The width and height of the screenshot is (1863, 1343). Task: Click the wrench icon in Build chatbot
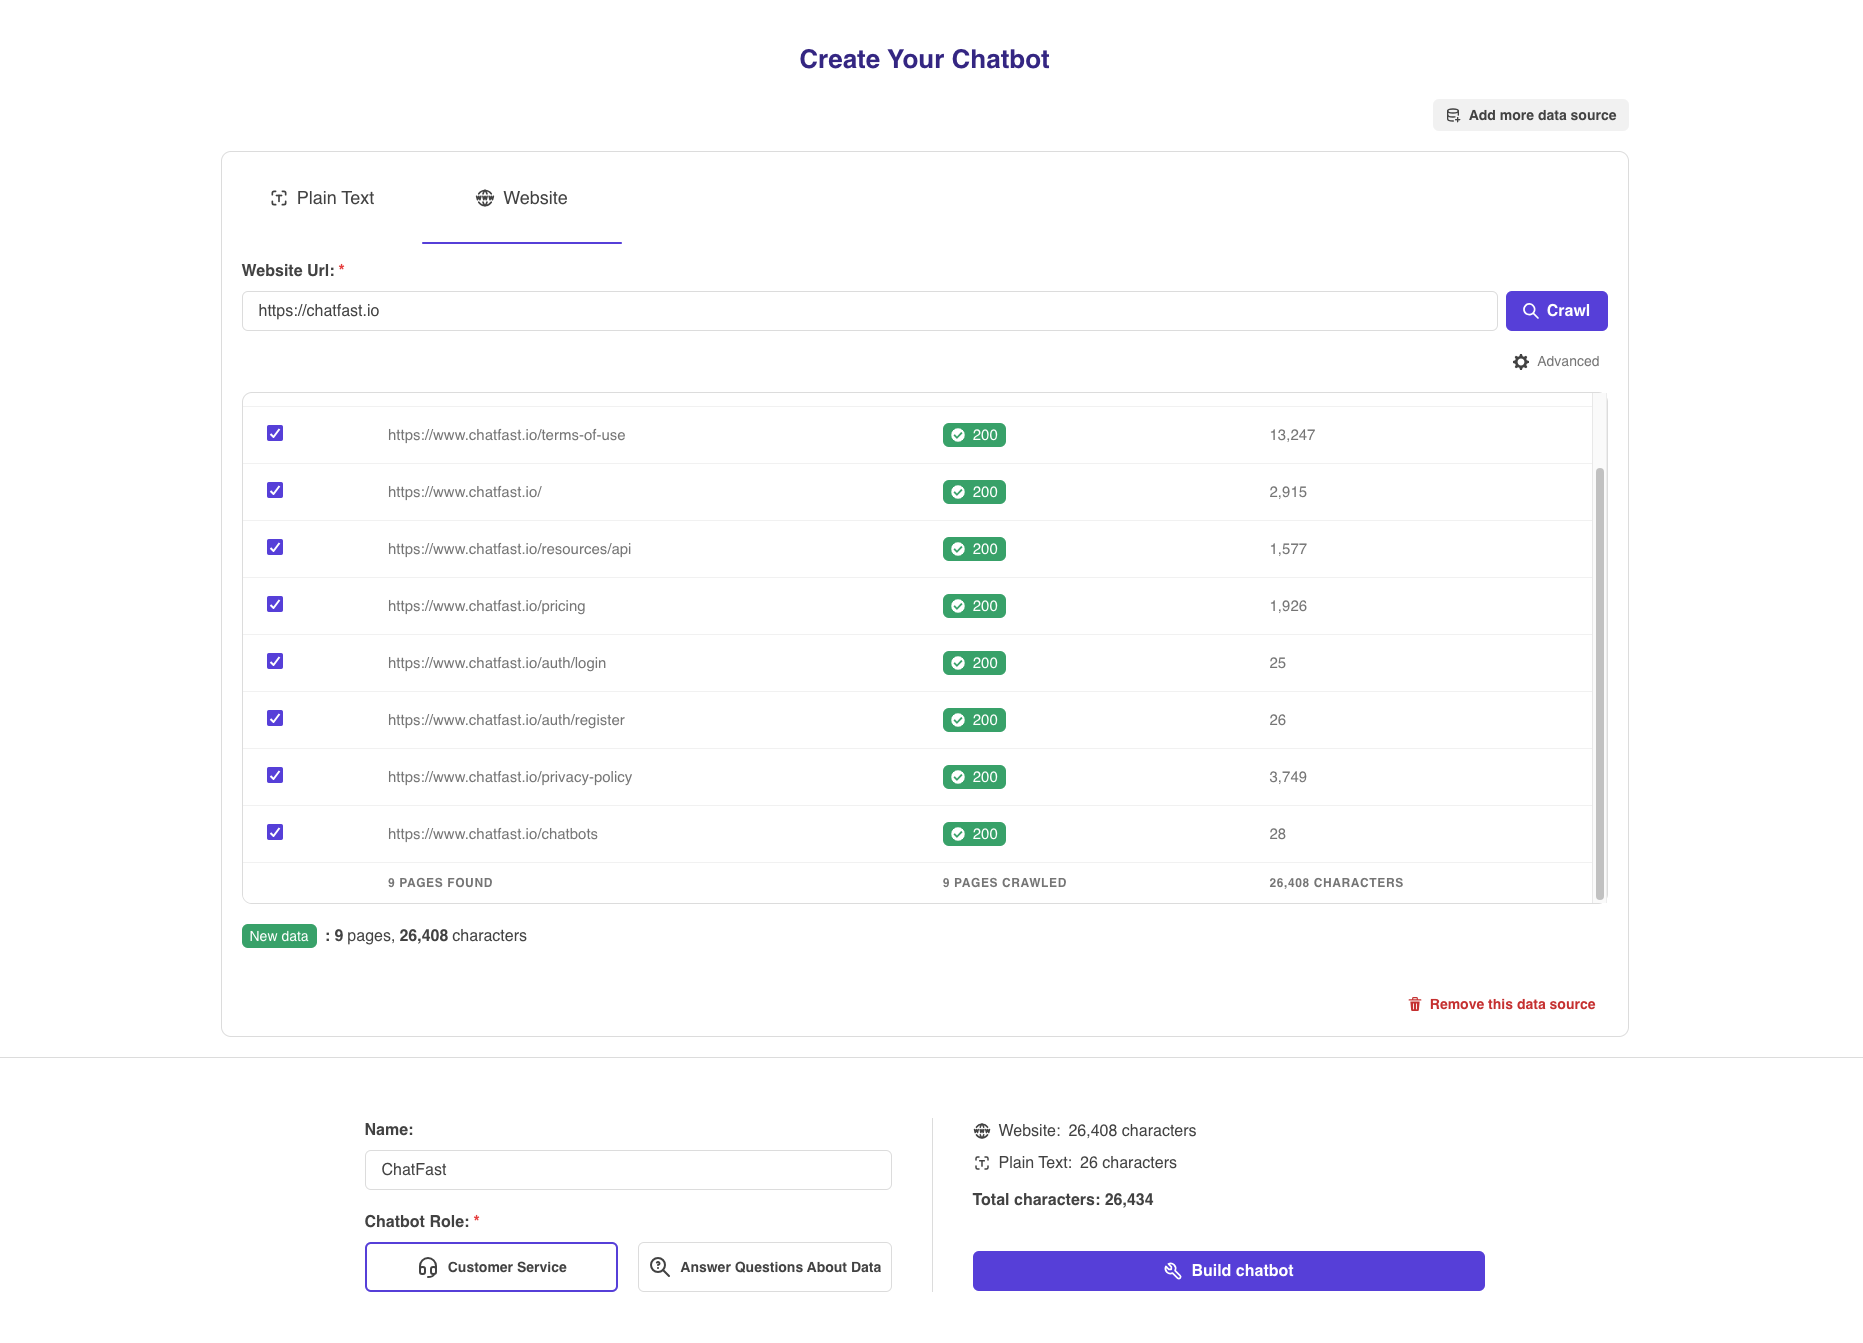[1173, 1271]
